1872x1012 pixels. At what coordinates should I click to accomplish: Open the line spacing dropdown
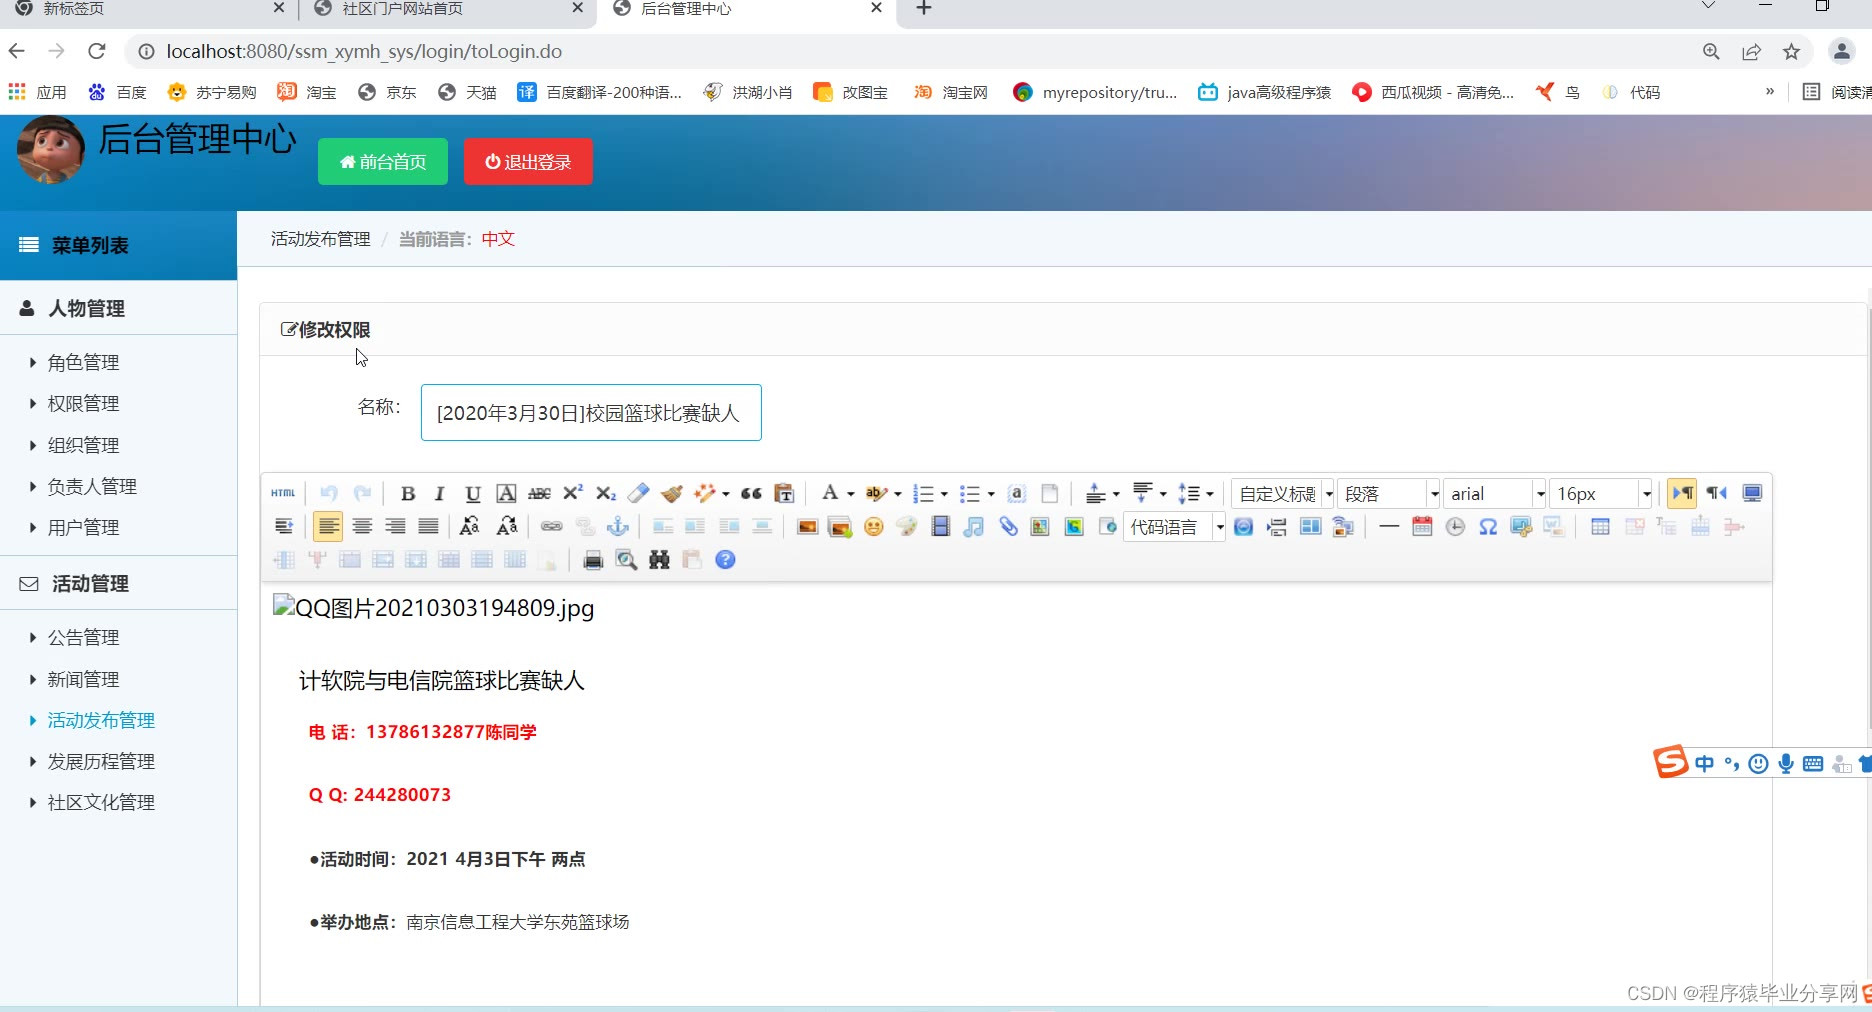tap(1209, 494)
